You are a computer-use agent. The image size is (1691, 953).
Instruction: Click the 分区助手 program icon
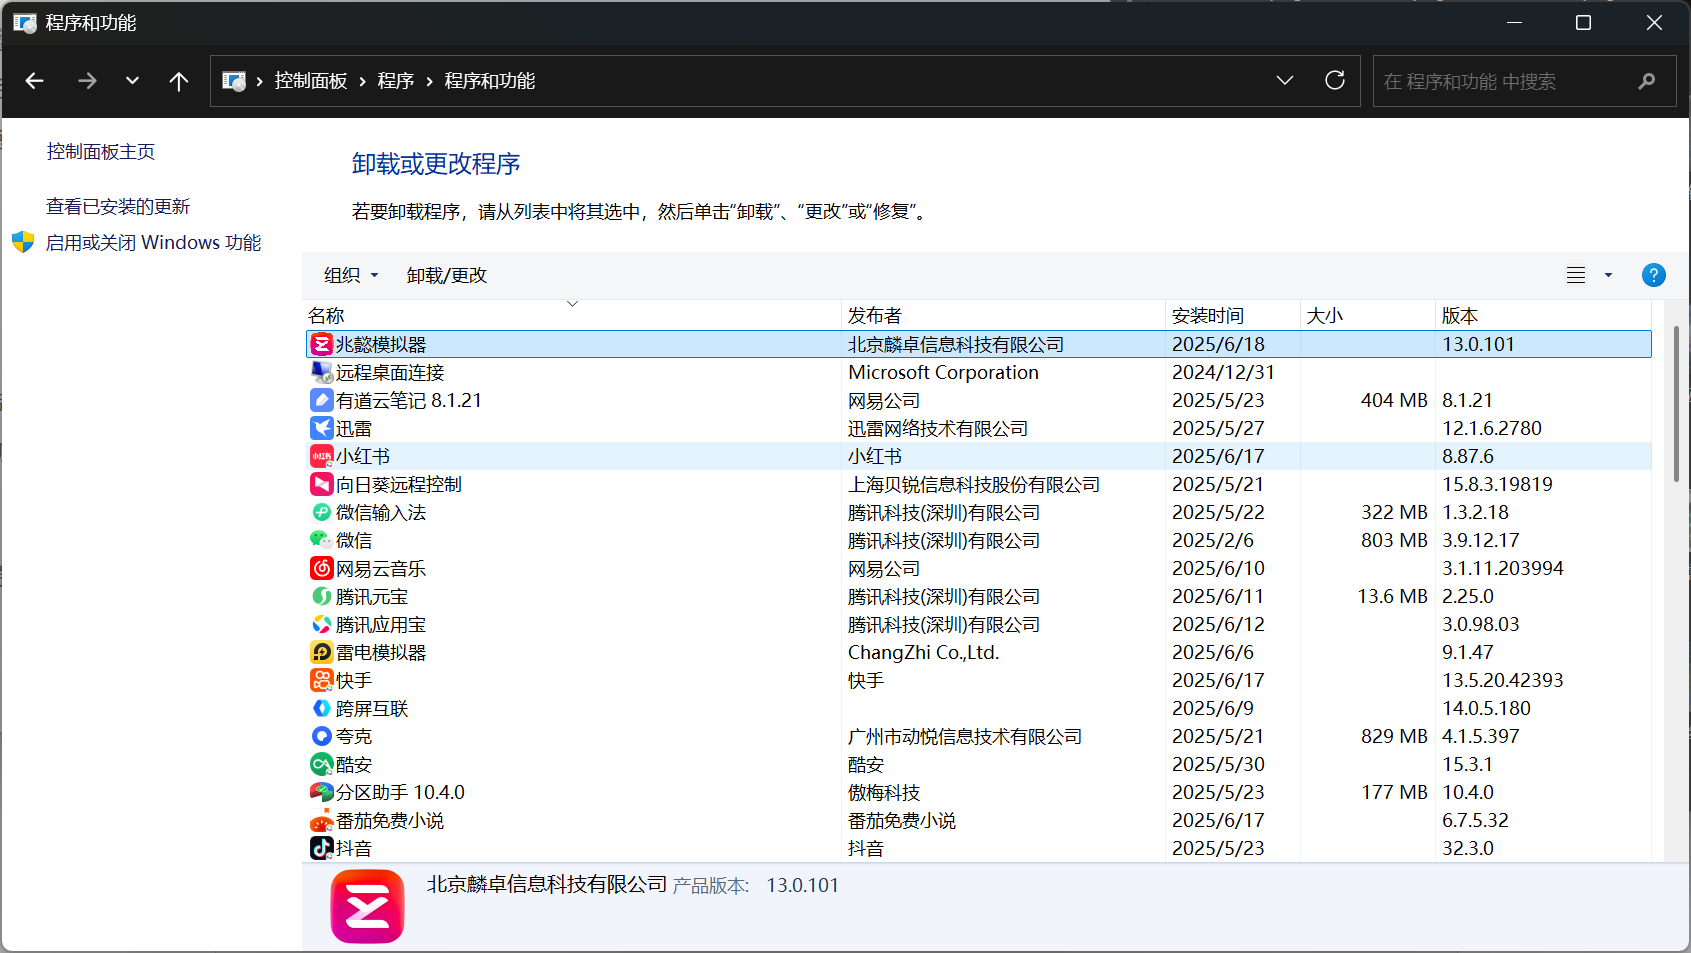click(321, 792)
